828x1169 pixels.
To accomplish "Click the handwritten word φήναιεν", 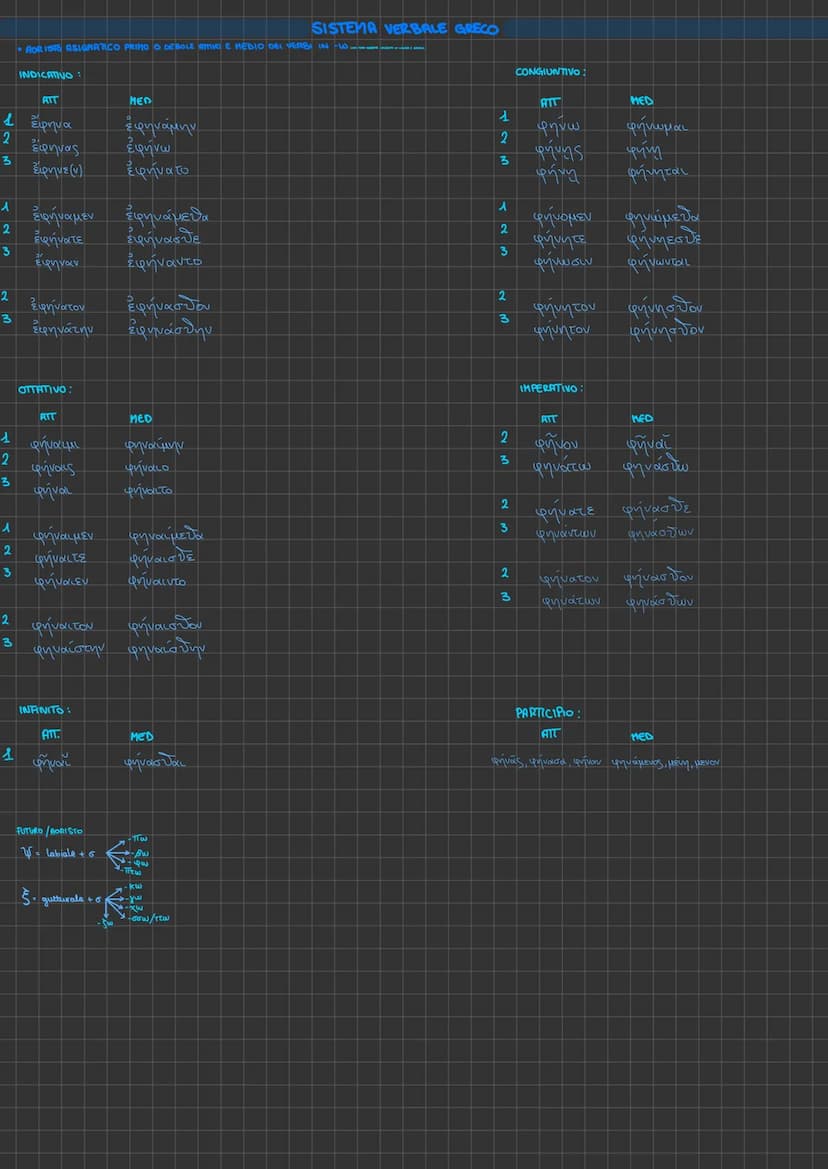I will [61, 582].
